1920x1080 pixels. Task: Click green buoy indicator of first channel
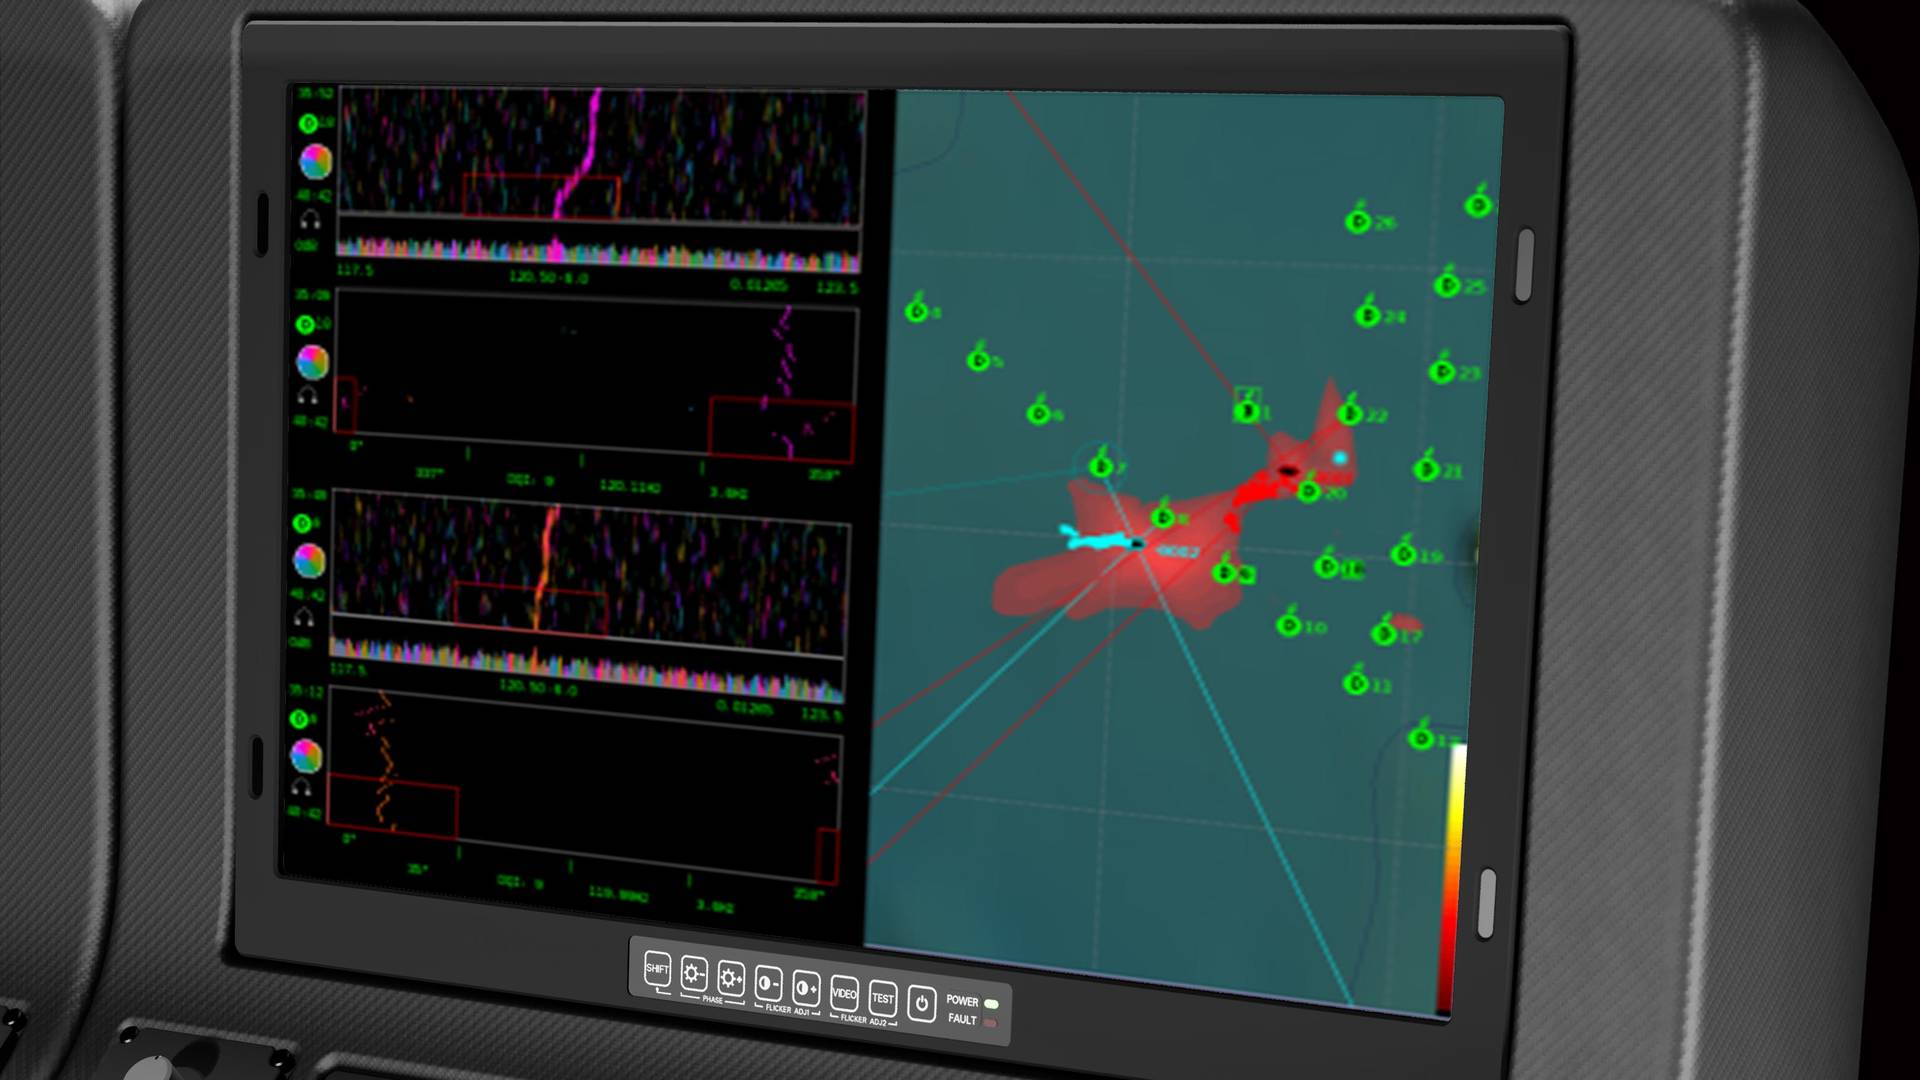click(x=308, y=123)
